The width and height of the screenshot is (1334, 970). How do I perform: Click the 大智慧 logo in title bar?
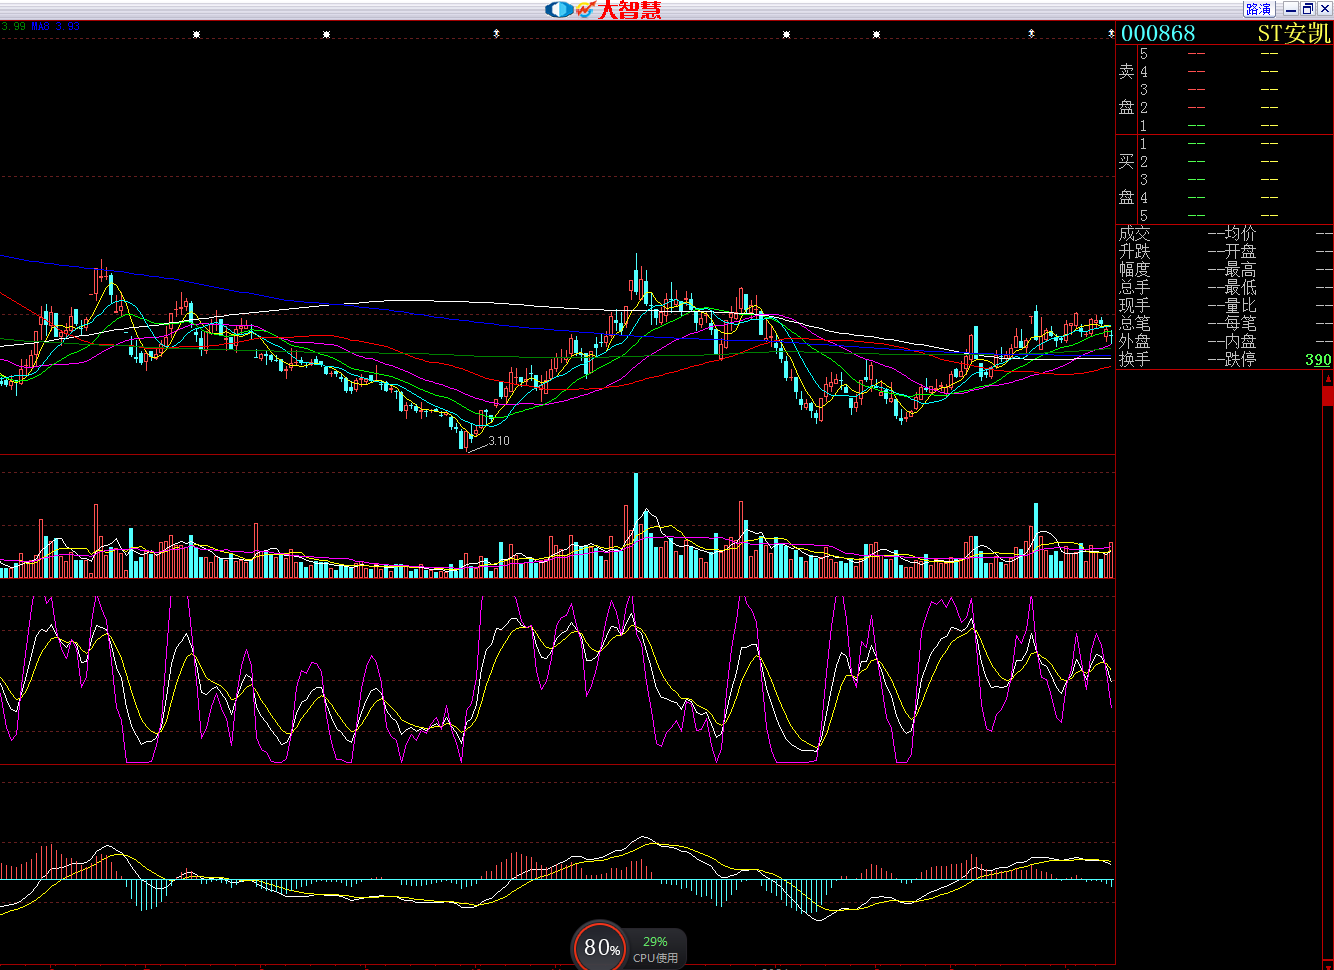(629, 10)
